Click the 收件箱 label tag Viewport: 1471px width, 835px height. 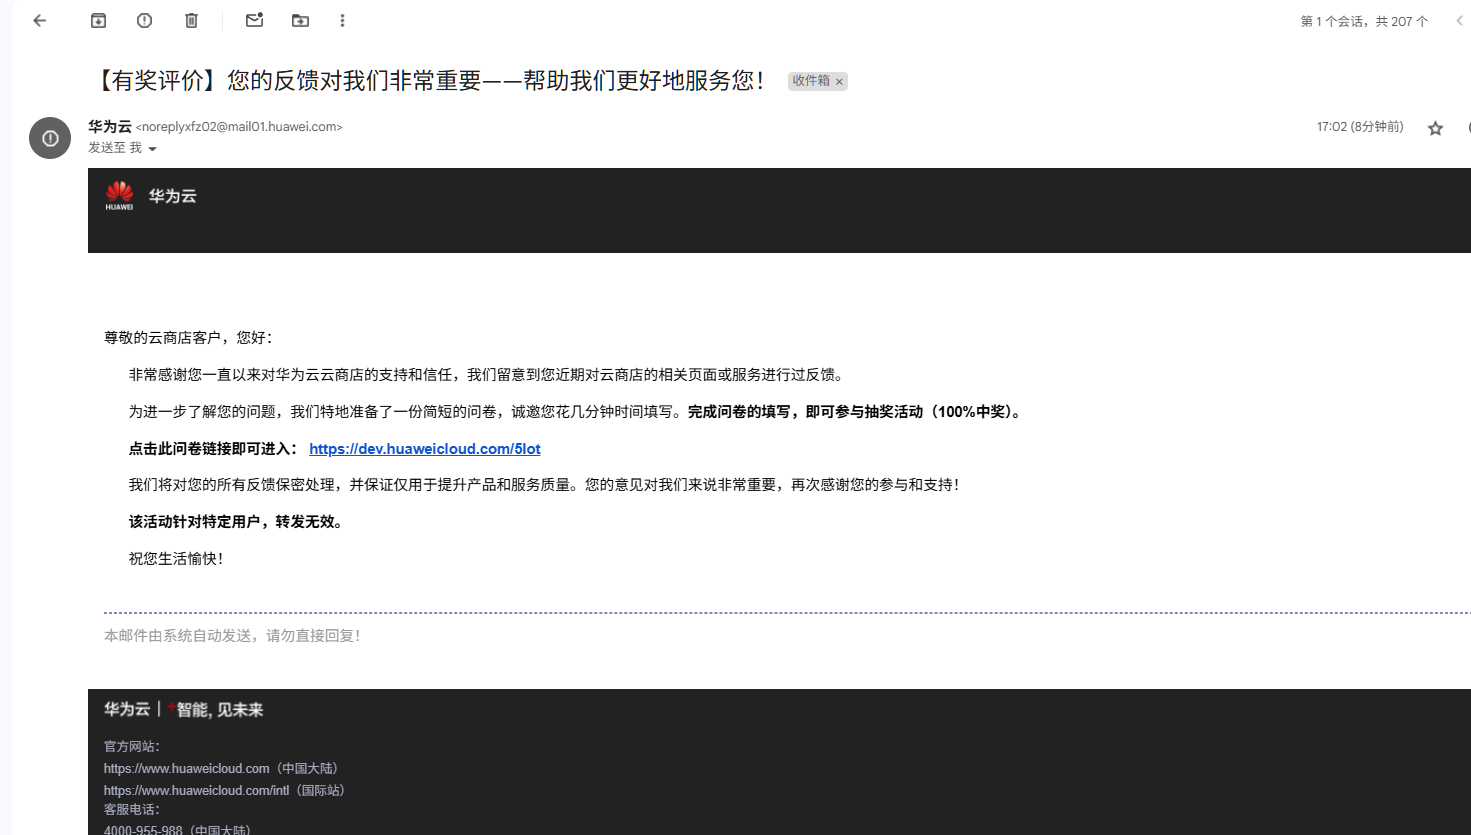coord(810,81)
